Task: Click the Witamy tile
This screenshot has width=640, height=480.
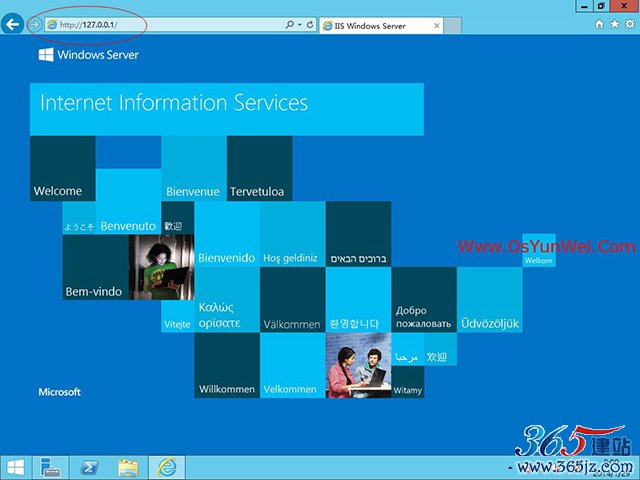Action: click(x=408, y=382)
